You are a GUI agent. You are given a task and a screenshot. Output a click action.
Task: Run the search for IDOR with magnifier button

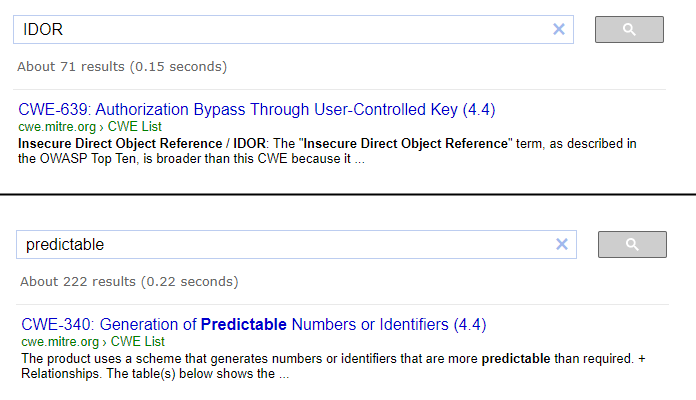[629, 30]
